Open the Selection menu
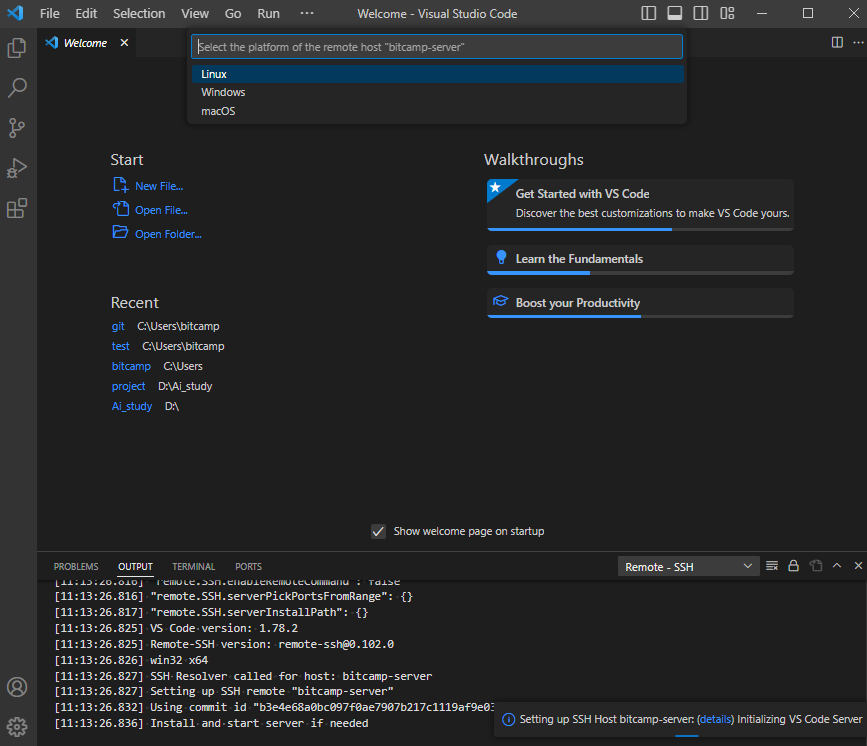The width and height of the screenshot is (867, 746). (x=139, y=13)
